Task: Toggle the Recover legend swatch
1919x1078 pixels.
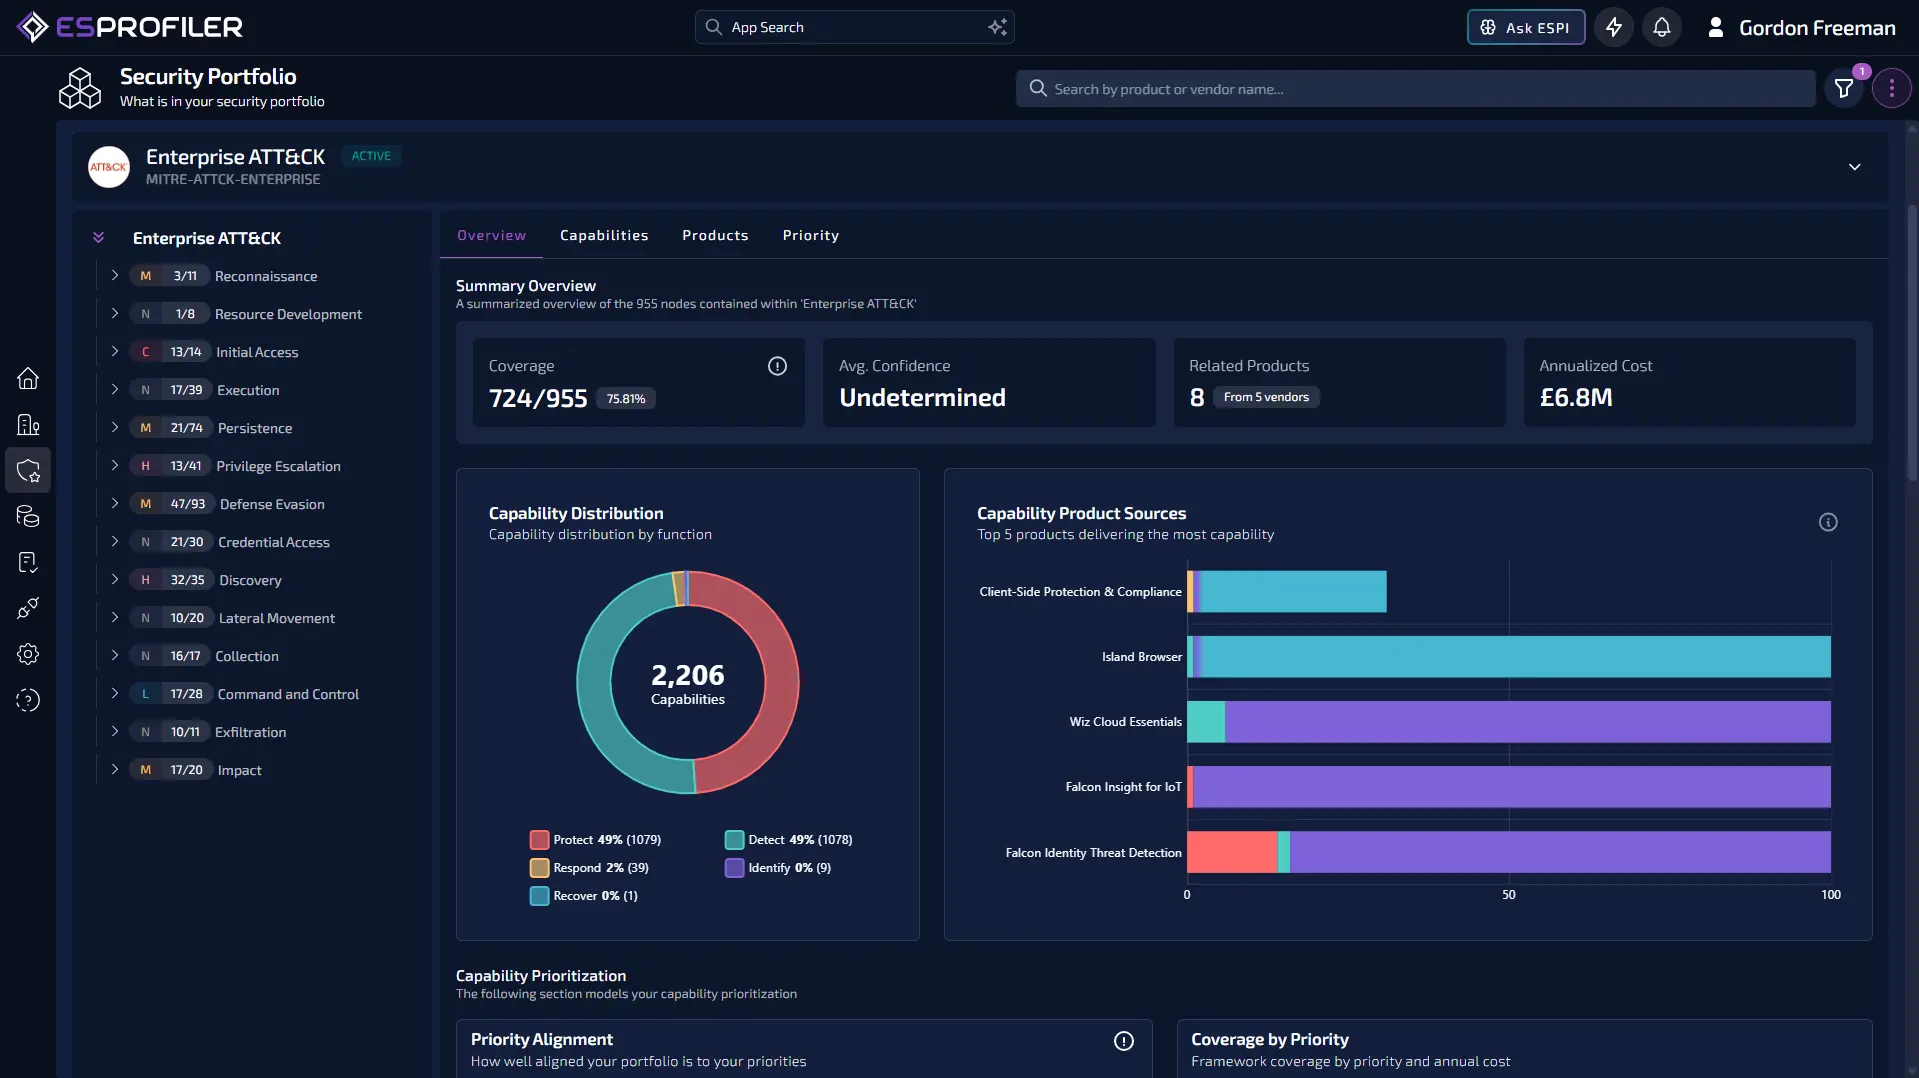Action: pyautogui.click(x=539, y=895)
